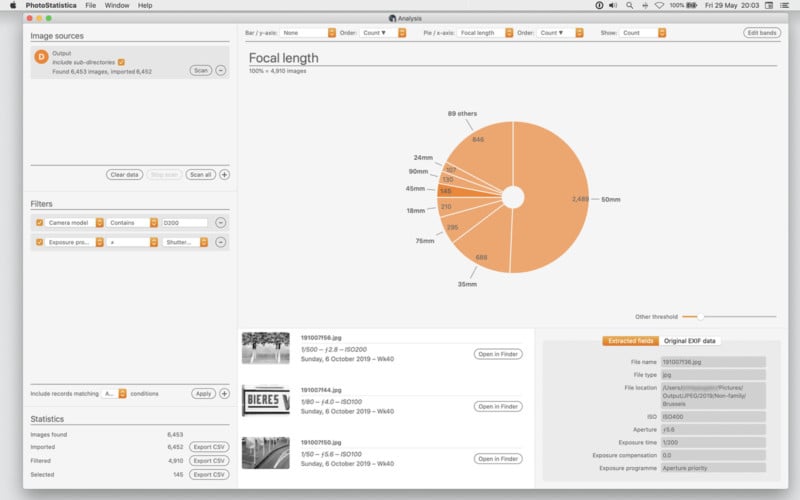The height and width of the screenshot is (500, 800).
Task: Open the Exposure programme field dropdown
Action: pyautogui.click(x=74, y=242)
